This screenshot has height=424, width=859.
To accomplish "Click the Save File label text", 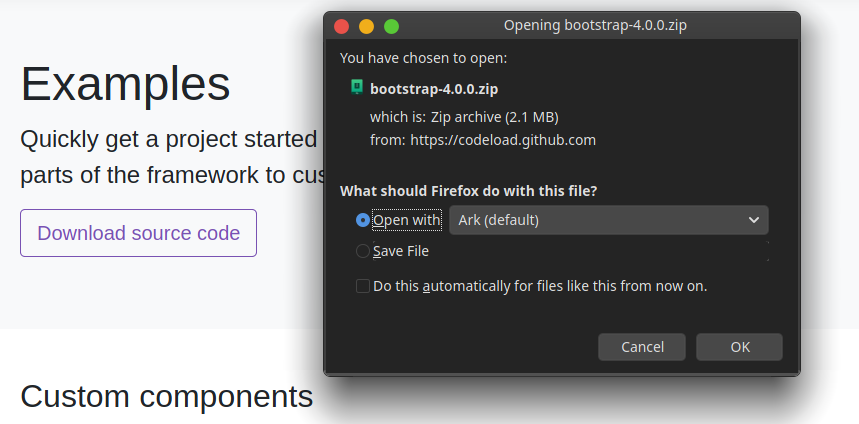I will click(x=401, y=251).
